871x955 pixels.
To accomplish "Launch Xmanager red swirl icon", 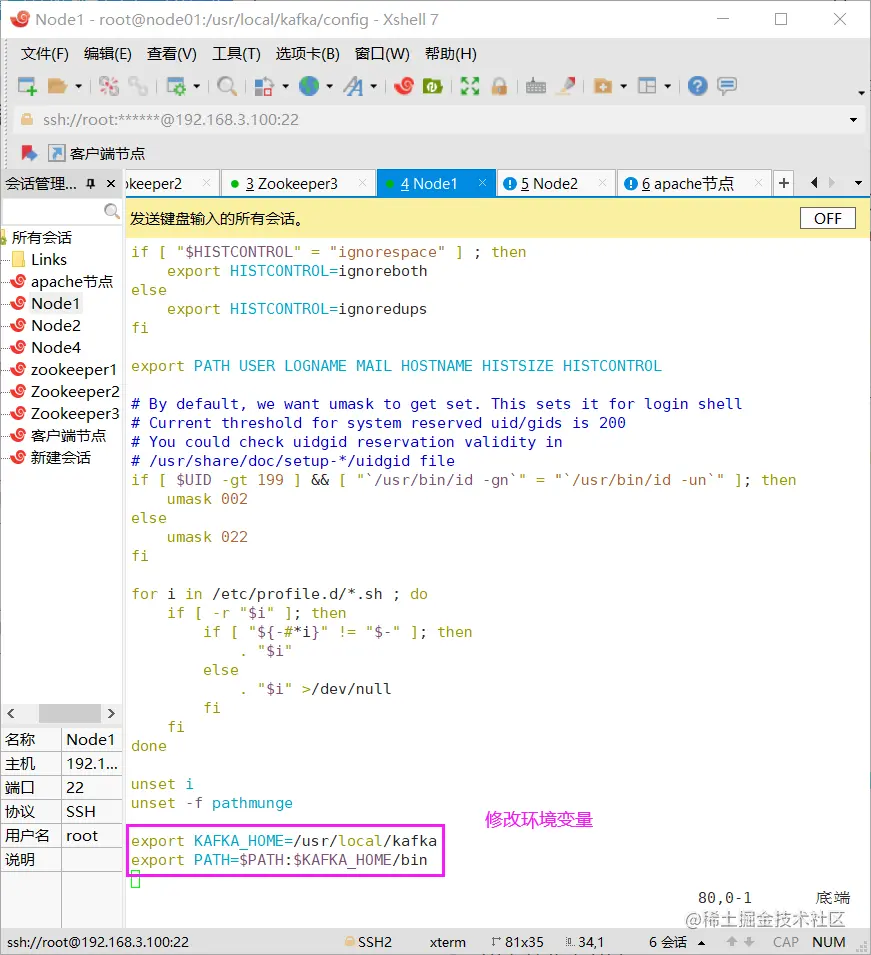I will click(x=403, y=86).
